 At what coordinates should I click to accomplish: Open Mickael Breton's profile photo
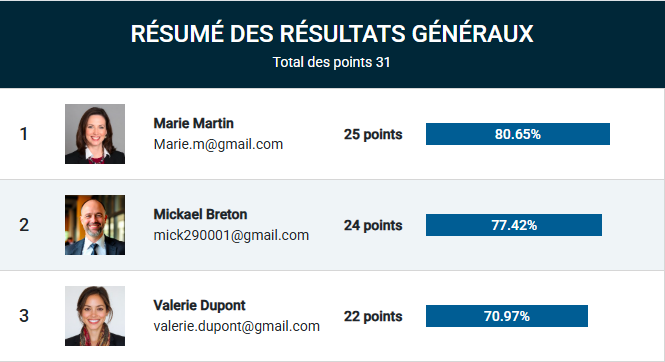(95, 225)
